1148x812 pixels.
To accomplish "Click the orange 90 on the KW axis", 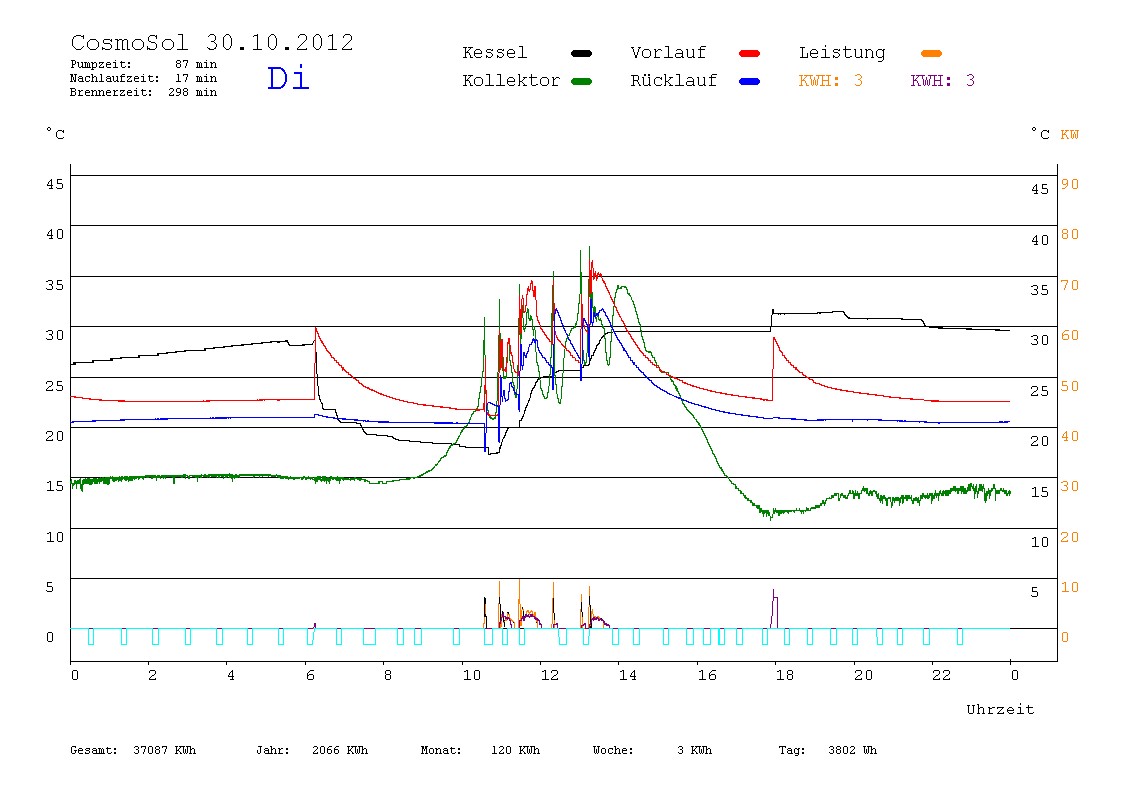I will 1070,185.
